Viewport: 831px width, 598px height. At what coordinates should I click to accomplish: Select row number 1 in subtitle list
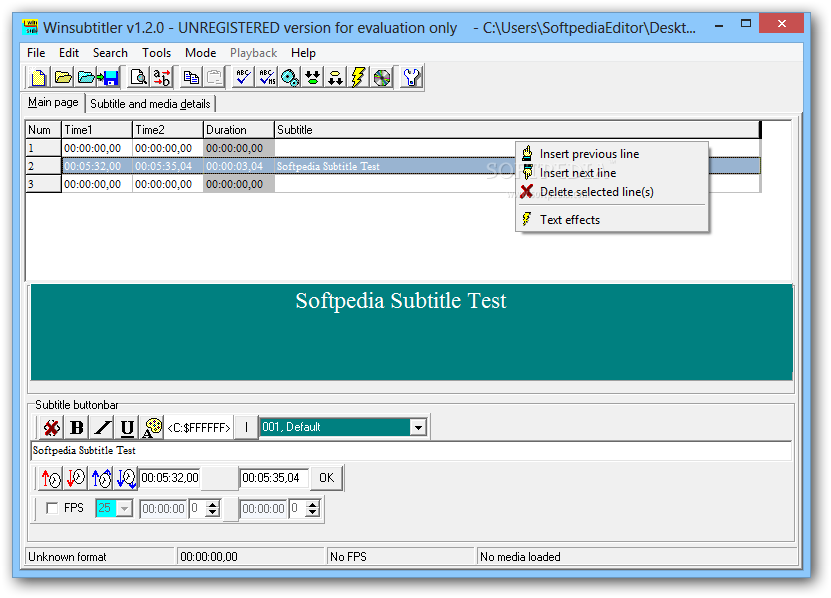click(x=43, y=148)
